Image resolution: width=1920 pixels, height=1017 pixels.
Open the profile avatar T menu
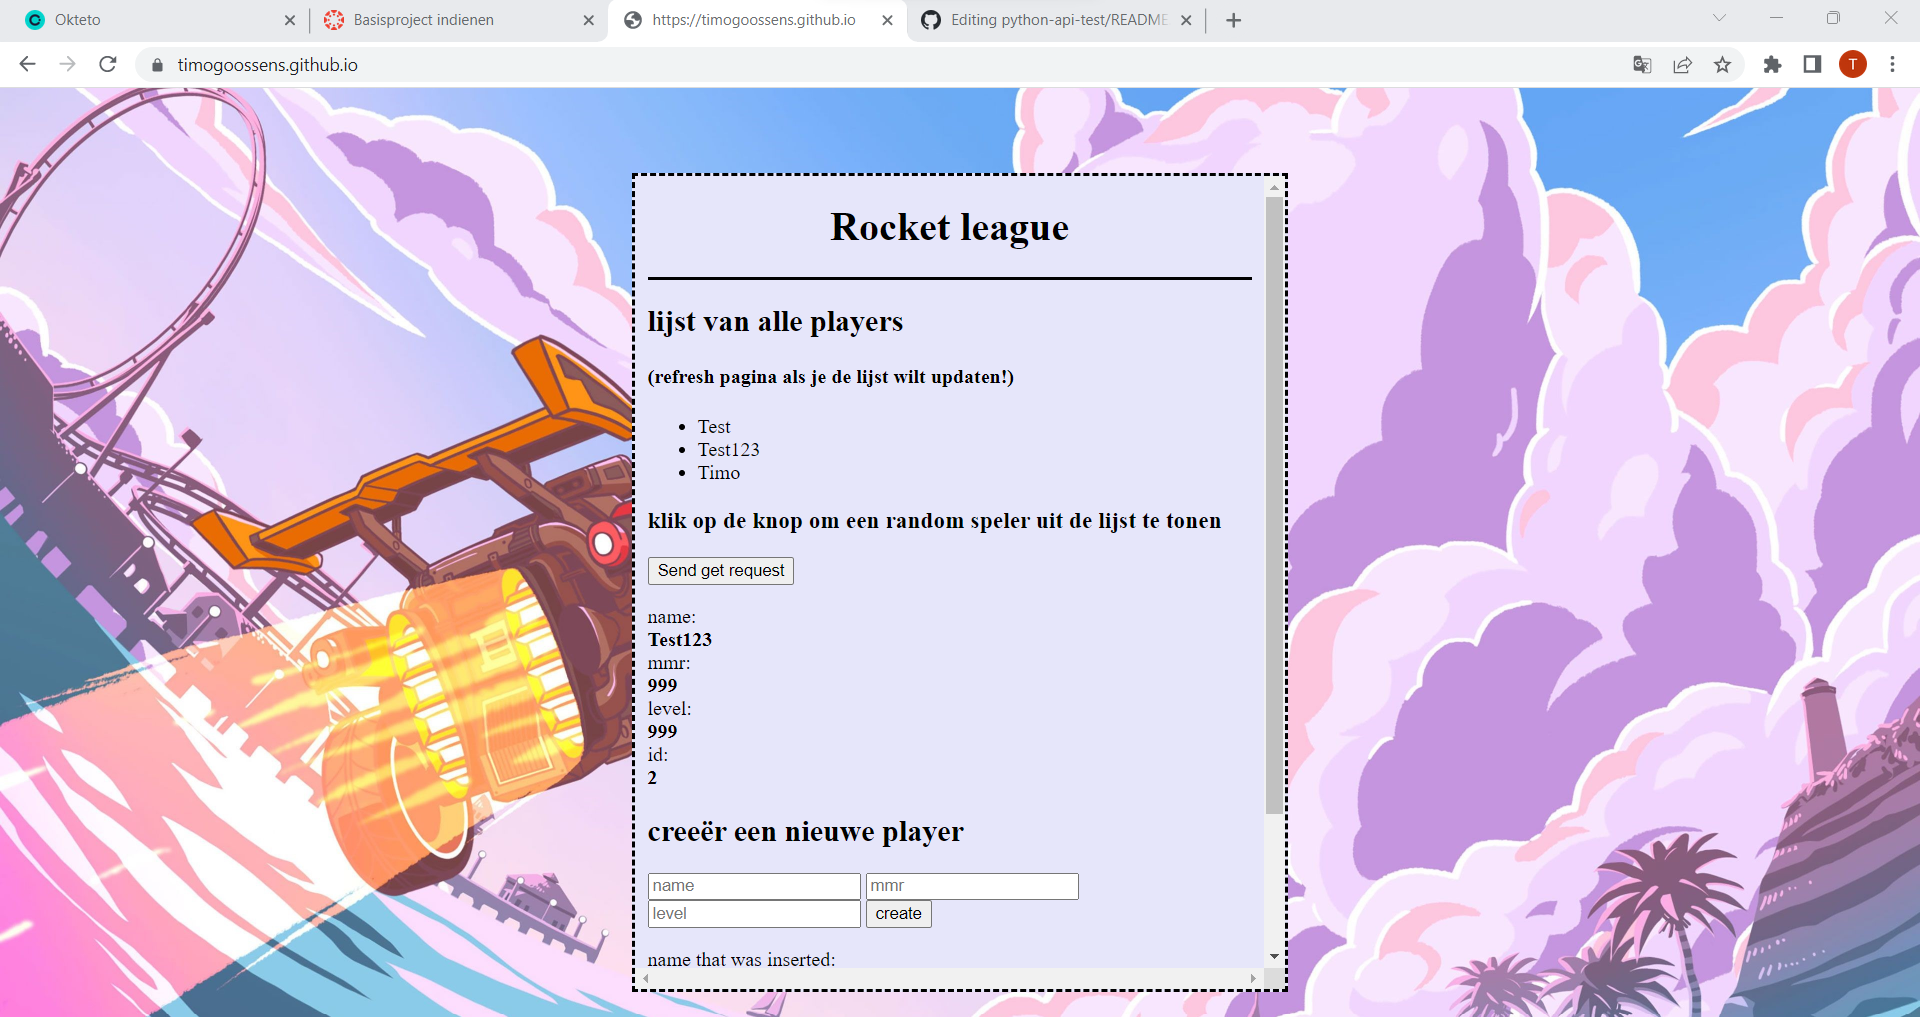point(1853,65)
